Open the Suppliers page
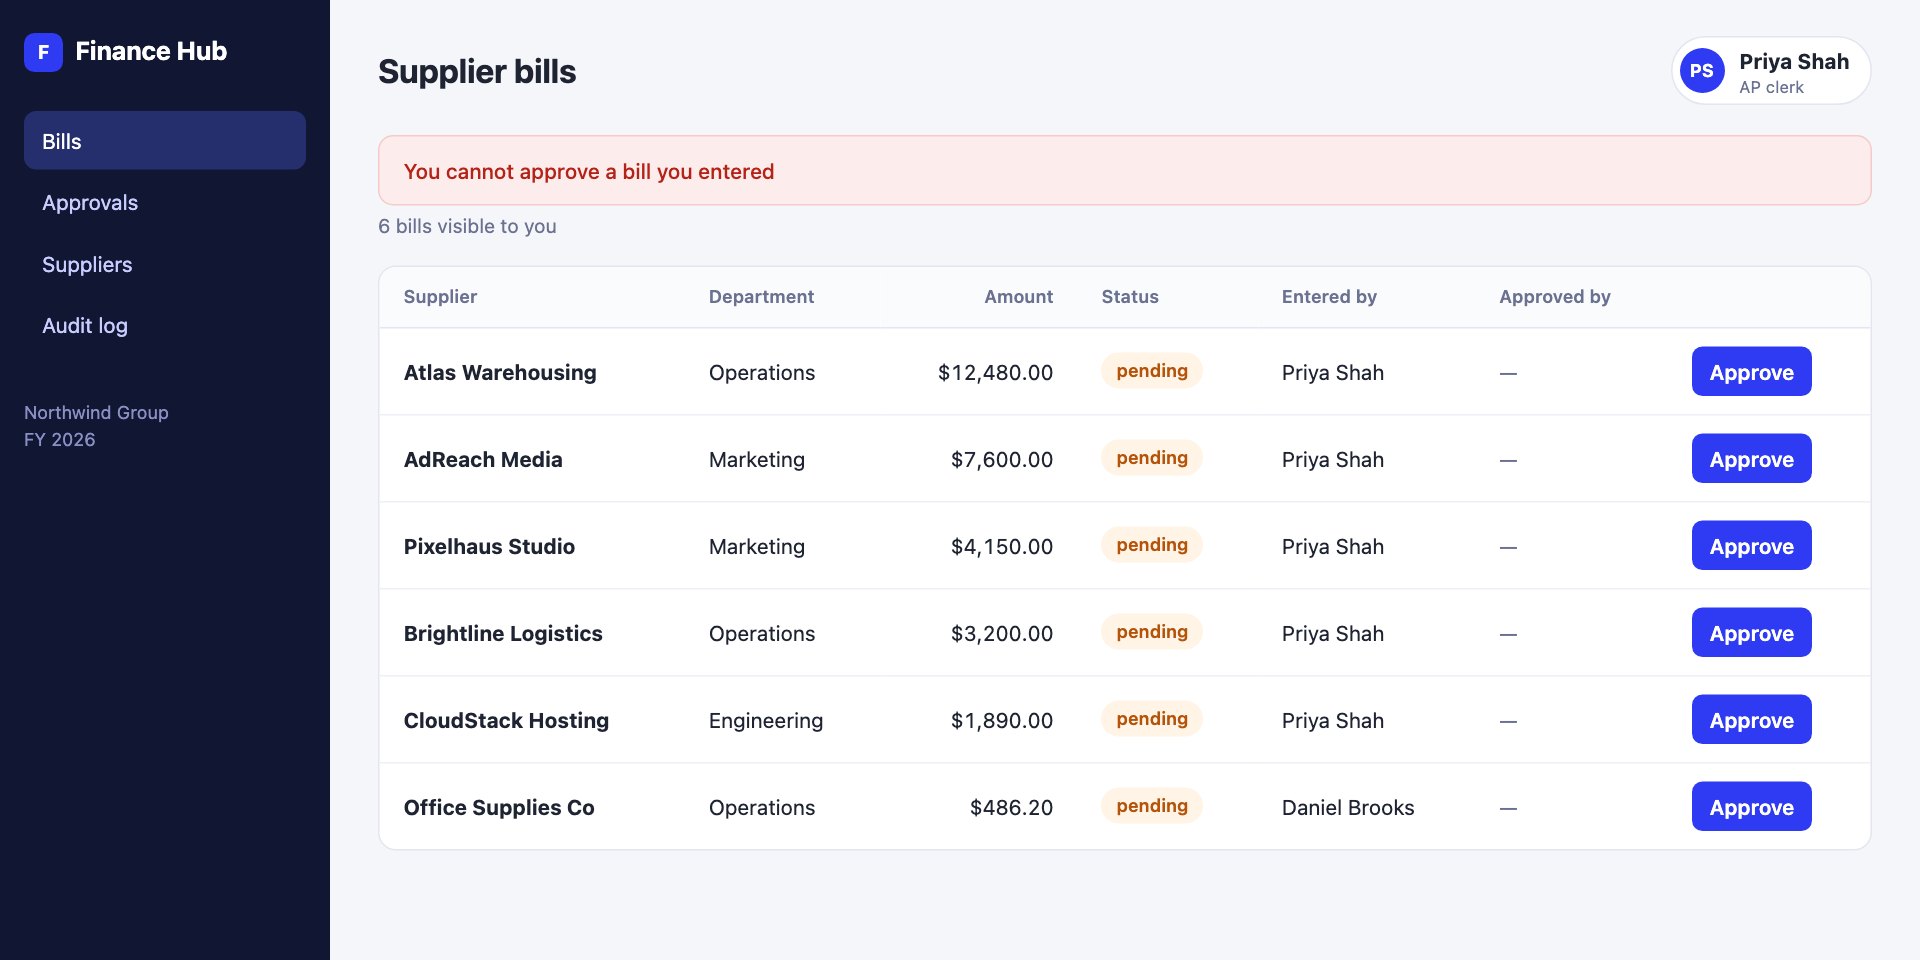The height and width of the screenshot is (960, 1920). (x=165, y=265)
